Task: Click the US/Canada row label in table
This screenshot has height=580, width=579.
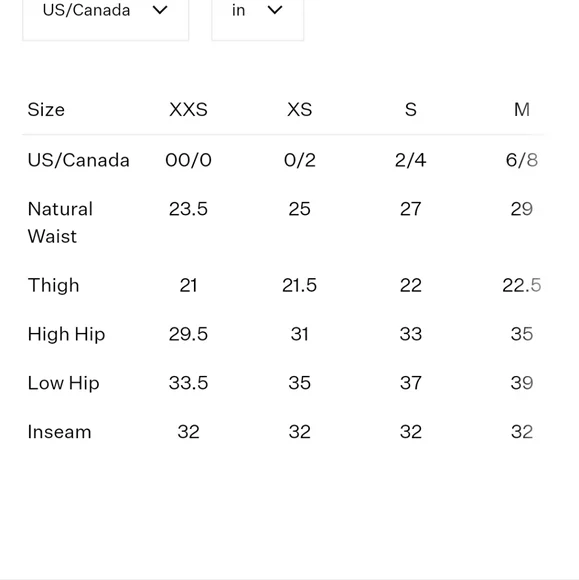Action: 79,160
